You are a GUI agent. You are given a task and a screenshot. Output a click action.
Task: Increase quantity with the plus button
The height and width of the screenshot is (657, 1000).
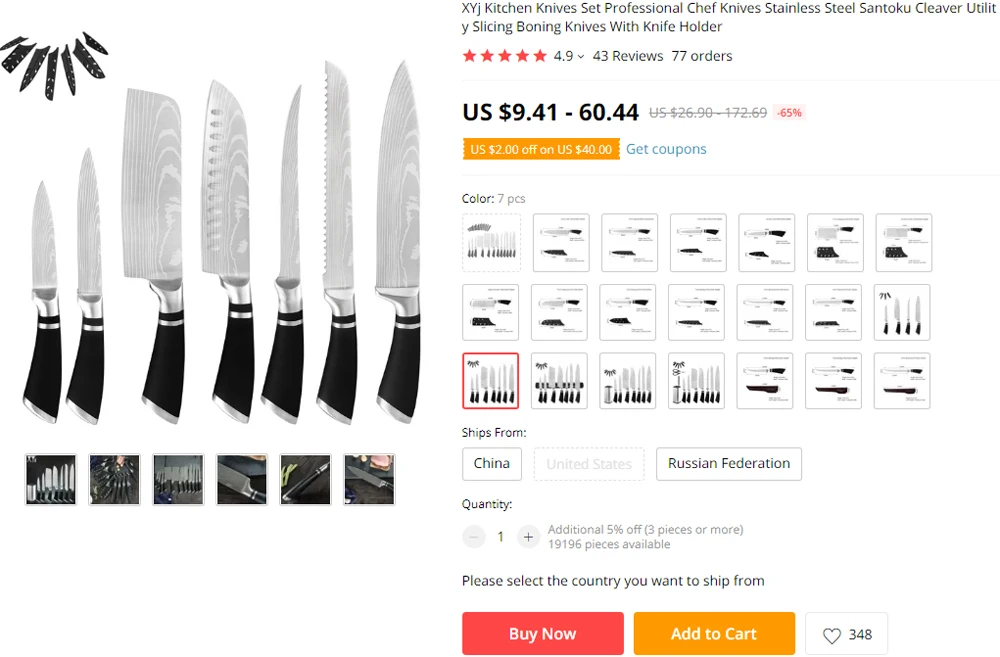tap(528, 537)
